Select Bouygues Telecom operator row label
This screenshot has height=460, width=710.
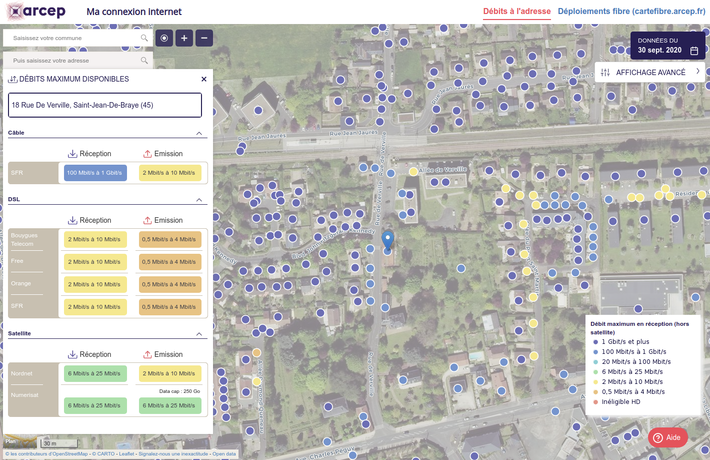tap(24, 240)
